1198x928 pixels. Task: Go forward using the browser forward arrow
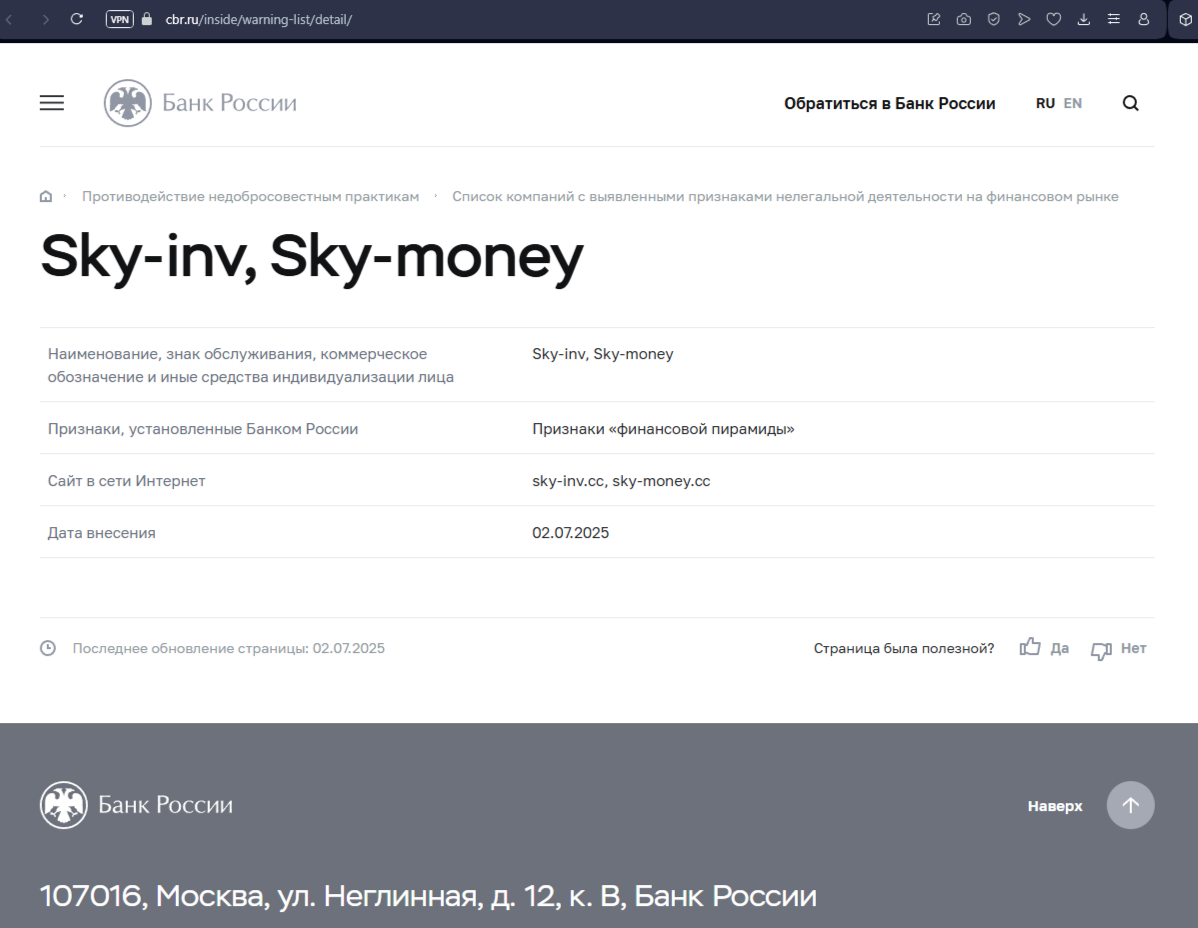coord(45,19)
